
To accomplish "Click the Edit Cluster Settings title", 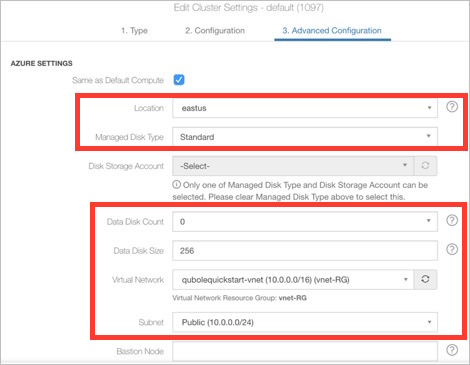I will click(248, 7).
